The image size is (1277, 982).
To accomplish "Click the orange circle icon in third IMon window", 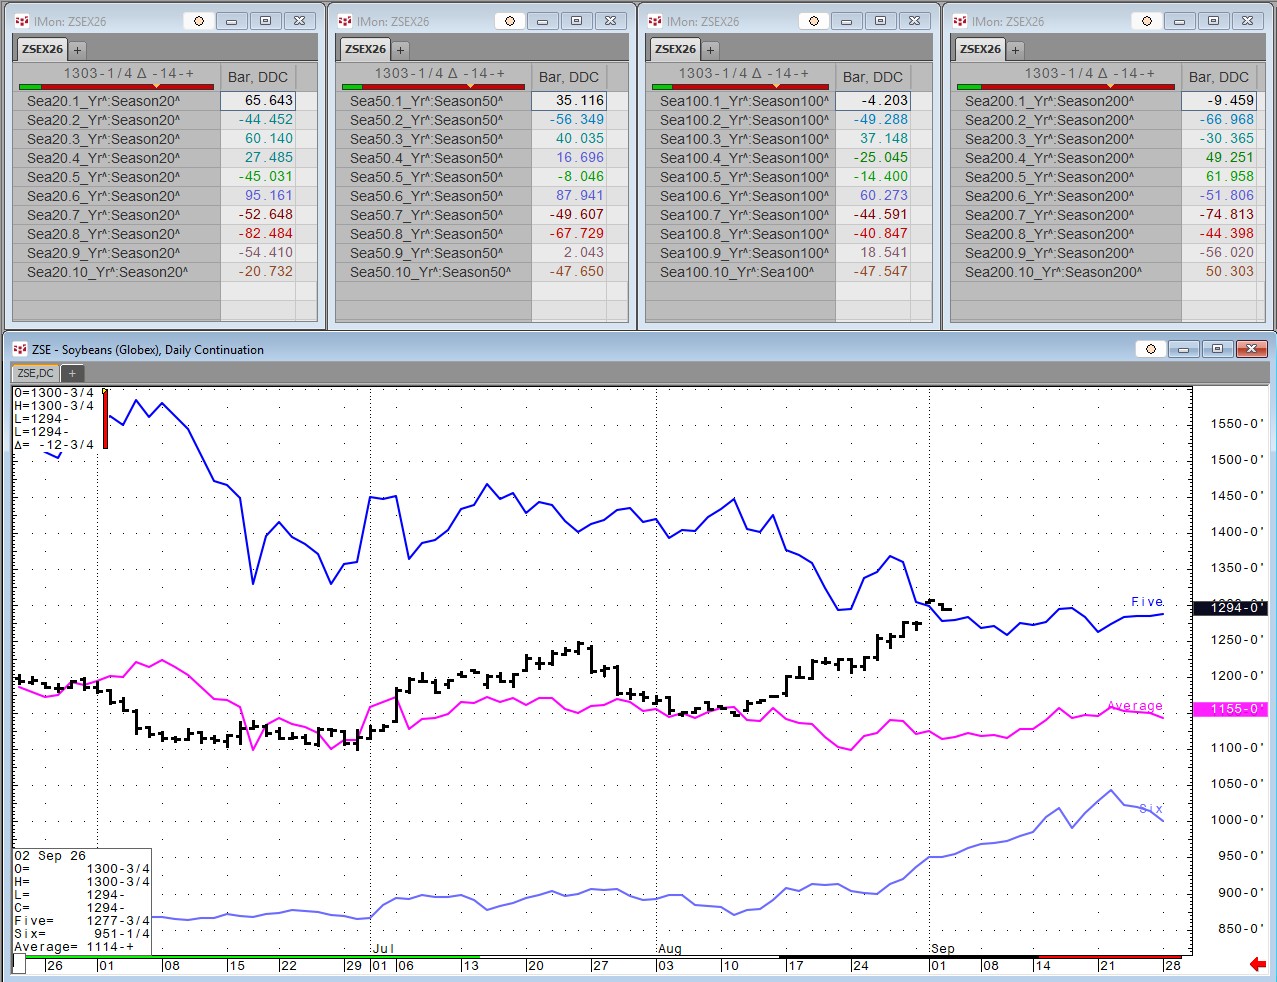I will click(x=814, y=21).
